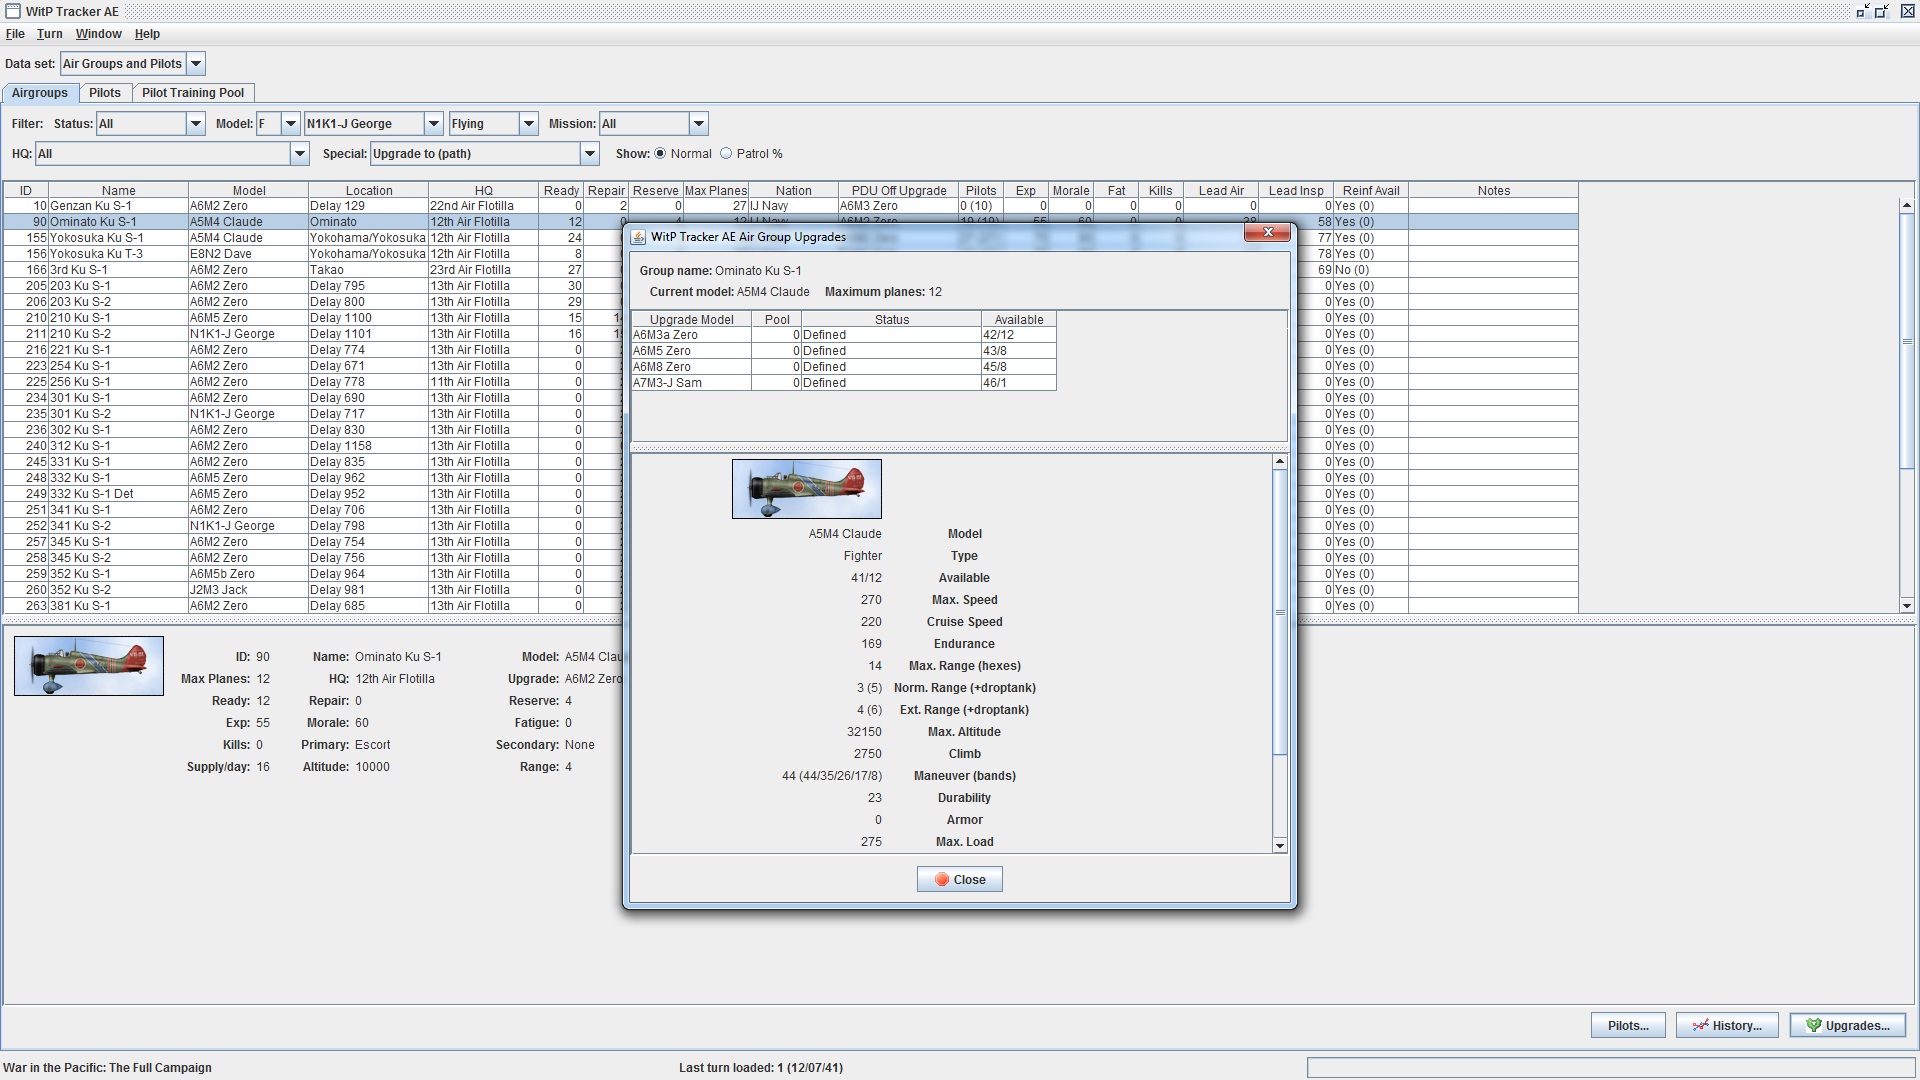Select the Patrol % radio button
The image size is (1920, 1080).
[x=726, y=154]
